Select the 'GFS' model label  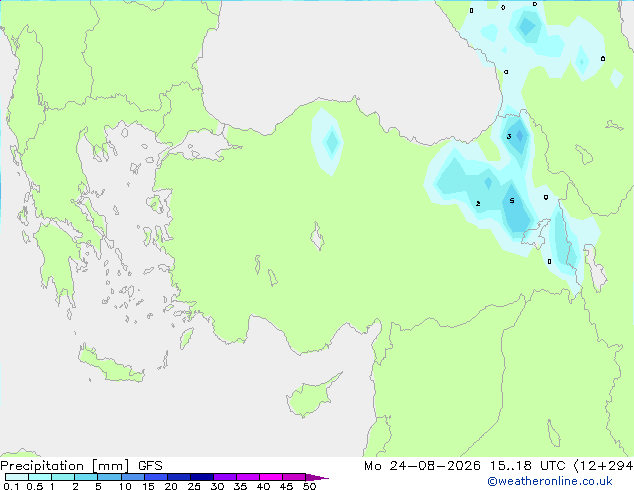click(x=150, y=466)
